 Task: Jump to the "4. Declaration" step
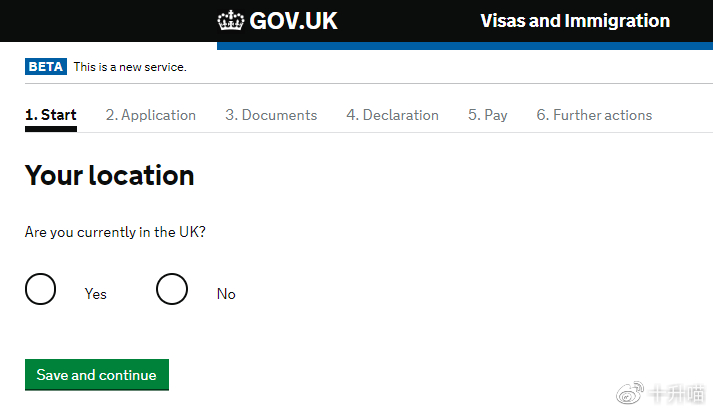tap(392, 115)
